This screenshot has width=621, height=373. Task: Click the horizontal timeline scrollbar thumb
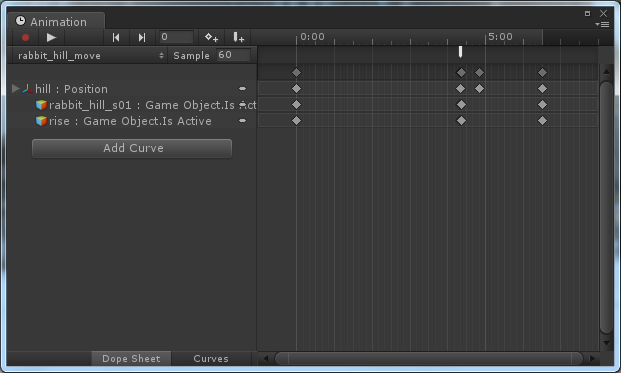pos(429,359)
